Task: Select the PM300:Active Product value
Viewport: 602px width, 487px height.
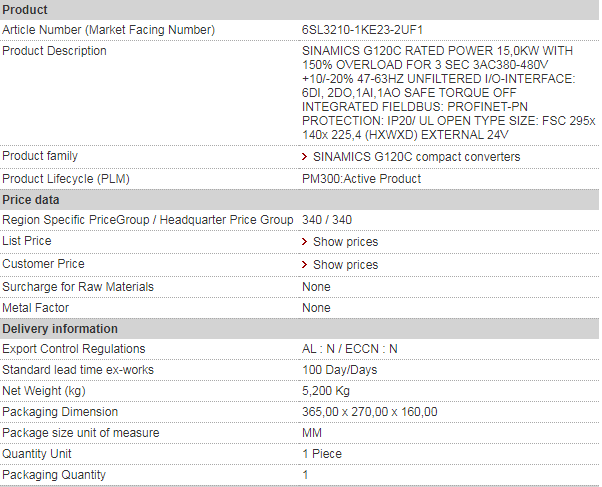Action: pos(361,179)
